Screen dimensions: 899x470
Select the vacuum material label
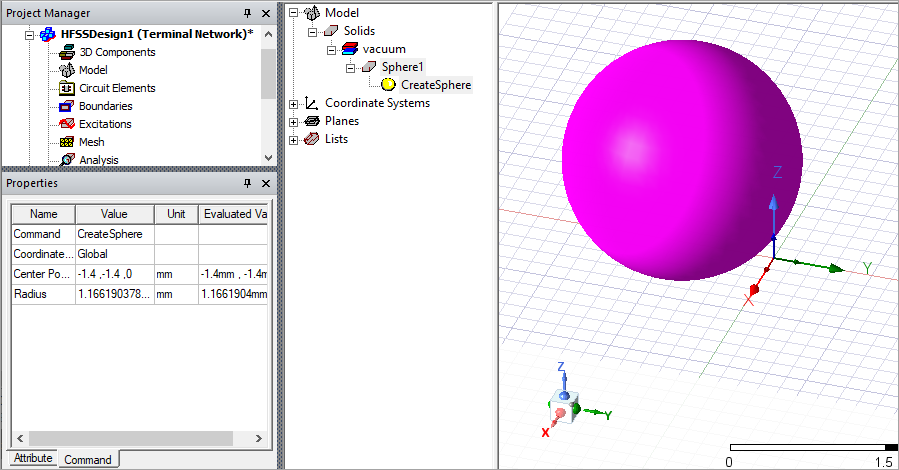point(384,49)
